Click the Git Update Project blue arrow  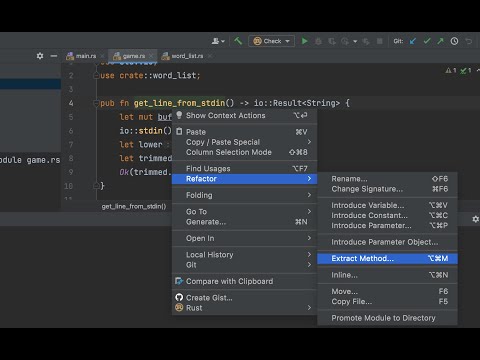pos(413,41)
